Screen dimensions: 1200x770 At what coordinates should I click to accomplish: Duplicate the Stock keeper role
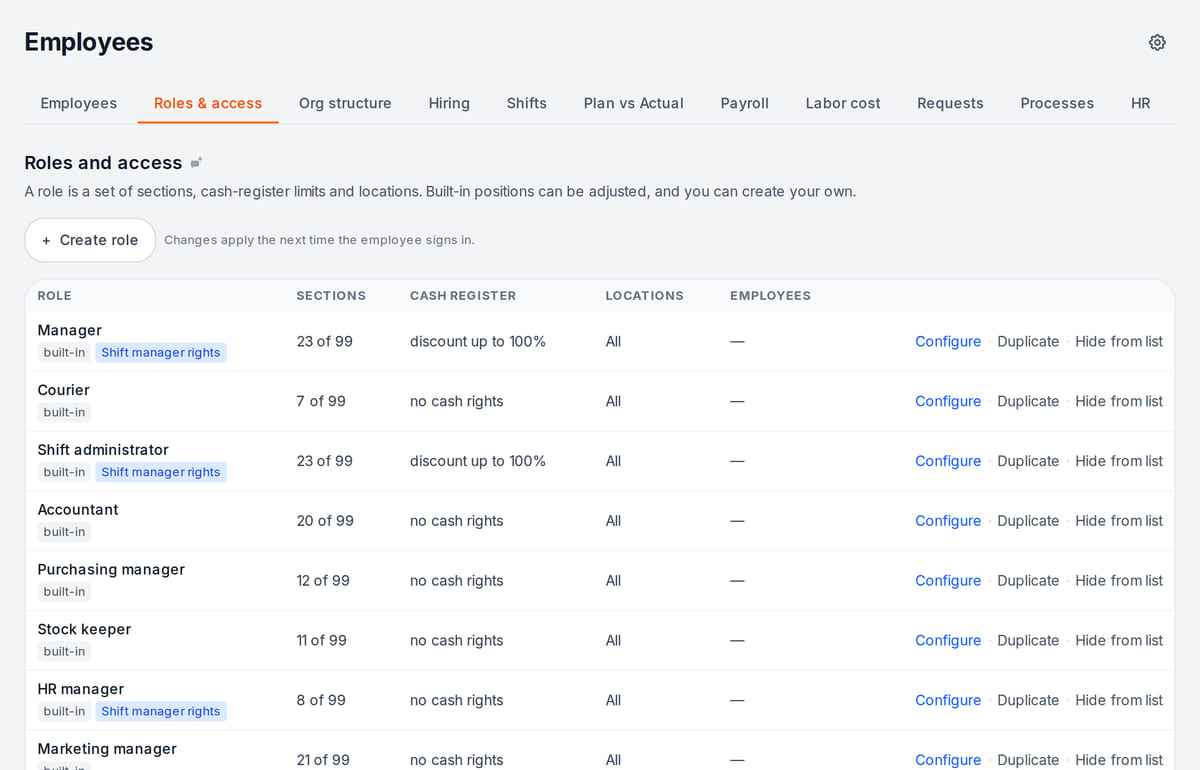(x=1028, y=641)
